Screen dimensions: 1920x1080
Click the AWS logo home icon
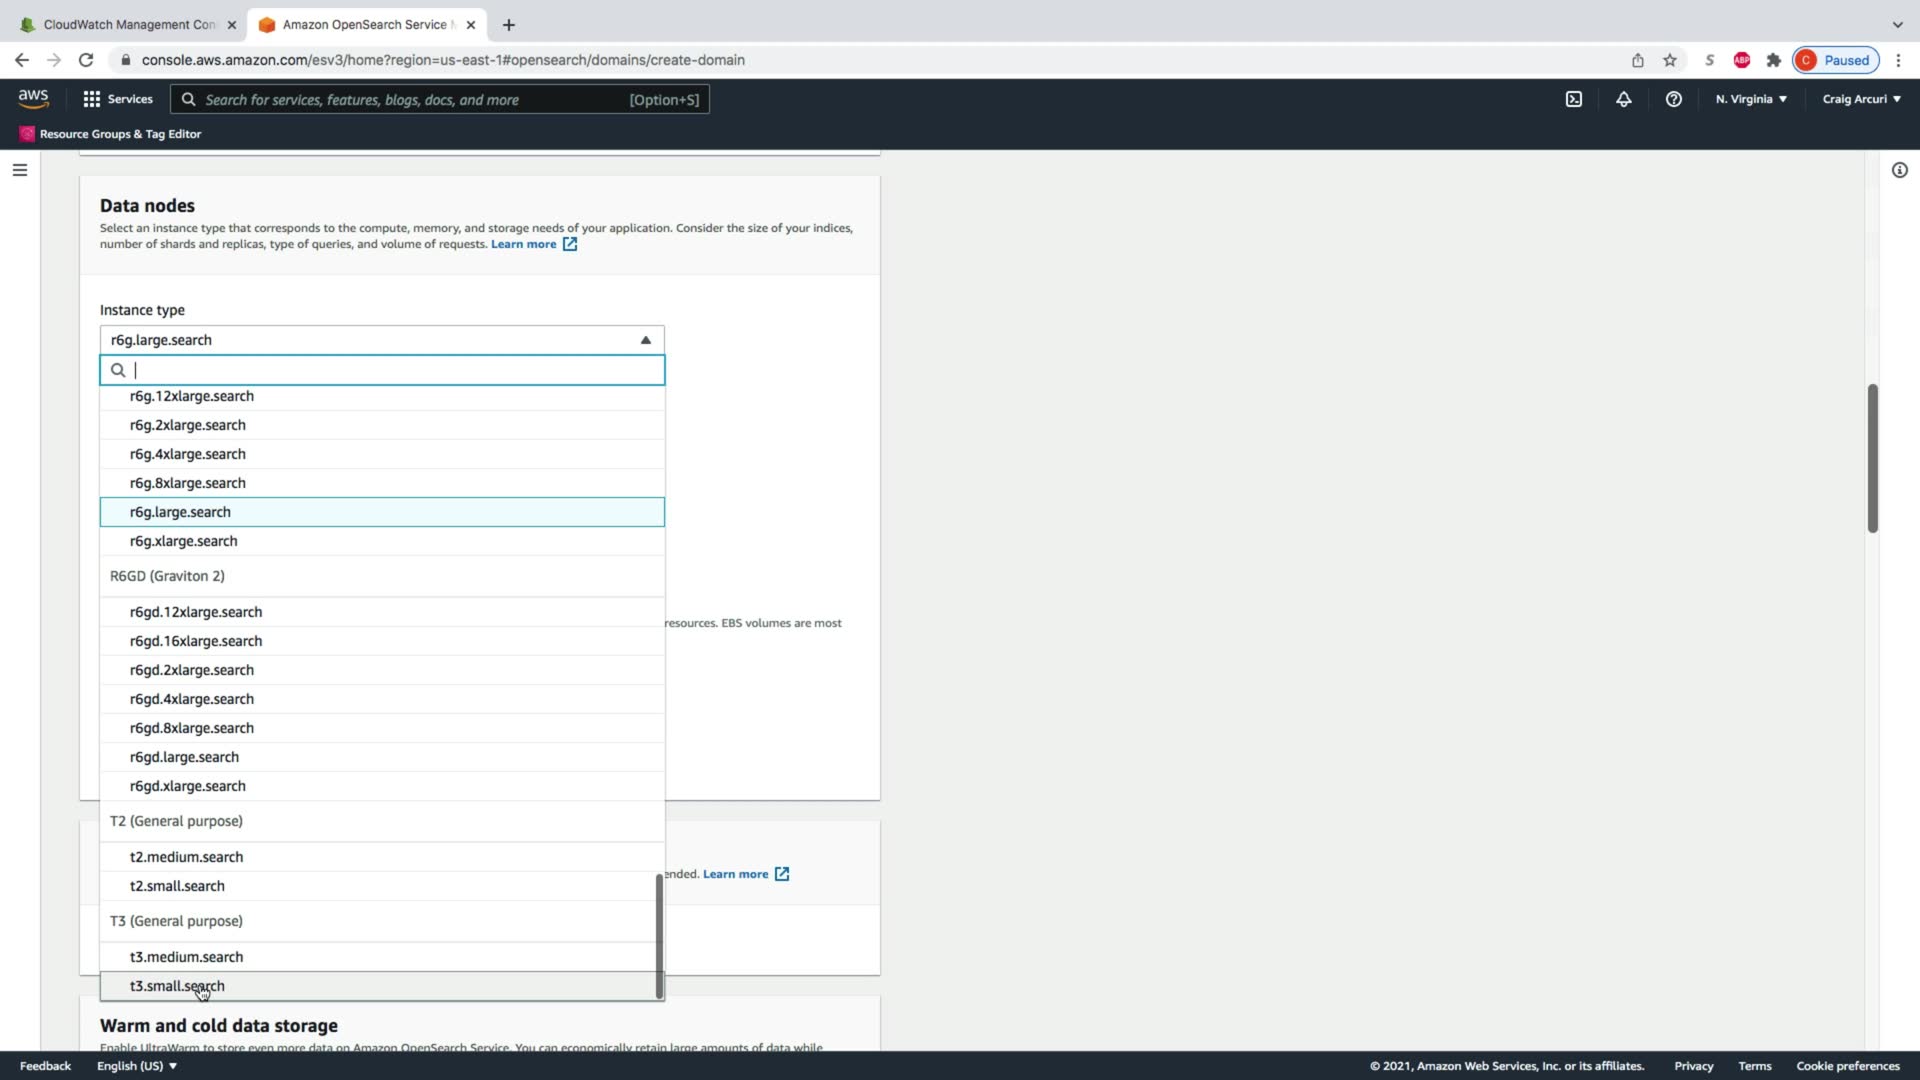pyautogui.click(x=33, y=98)
